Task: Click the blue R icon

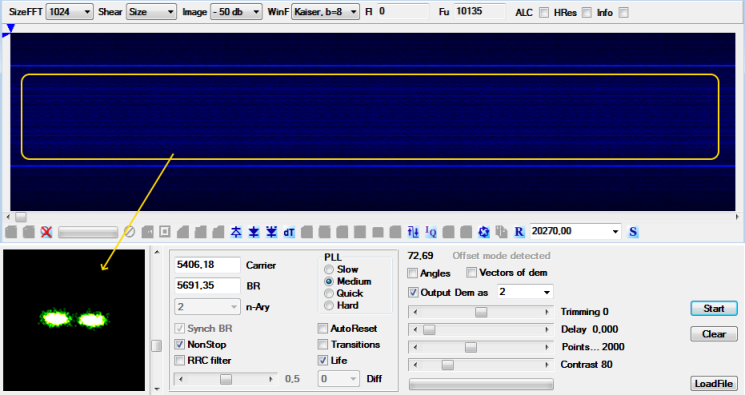Action: (x=519, y=232)
